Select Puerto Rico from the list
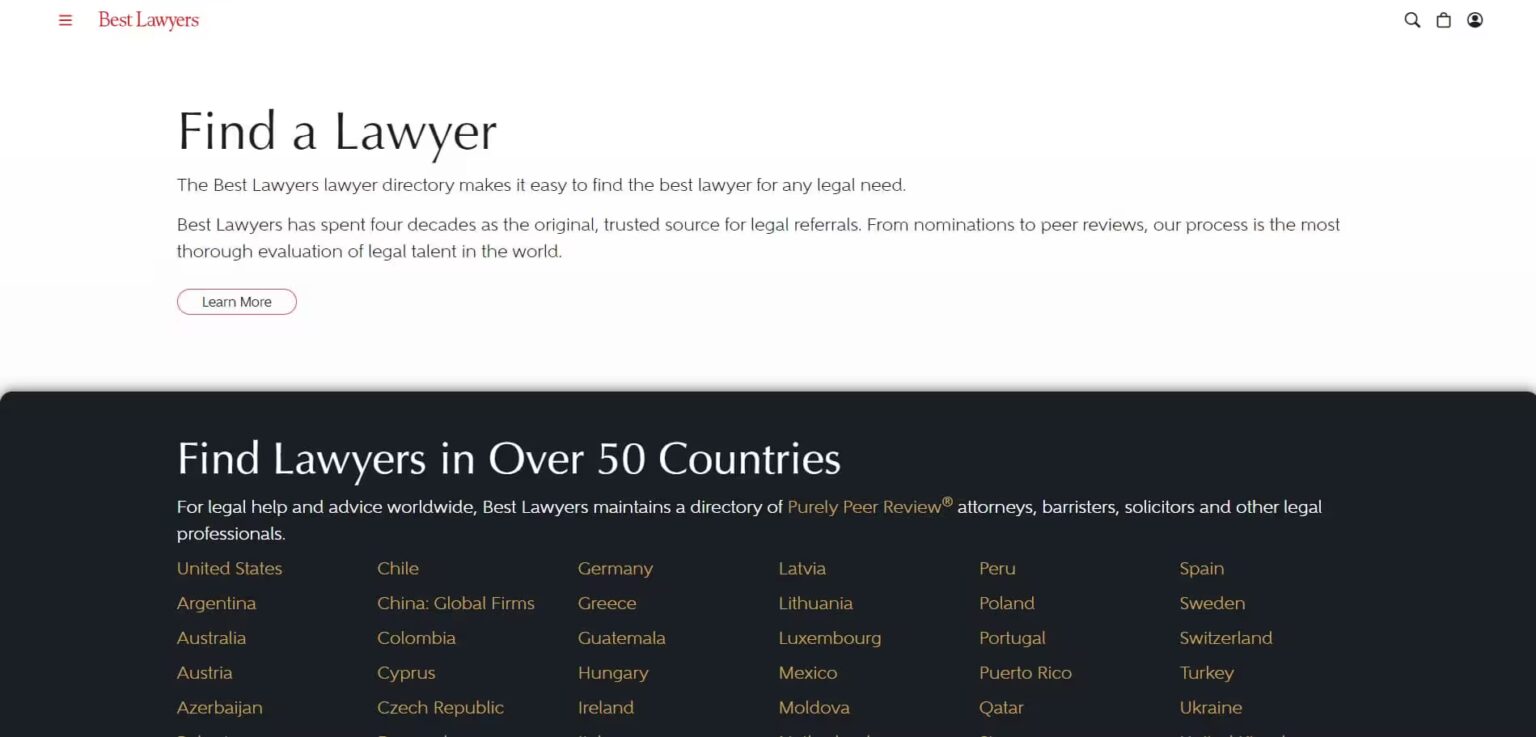Screen dimensions: 1536x737 pyautogui.click(x=1026, y=672)
